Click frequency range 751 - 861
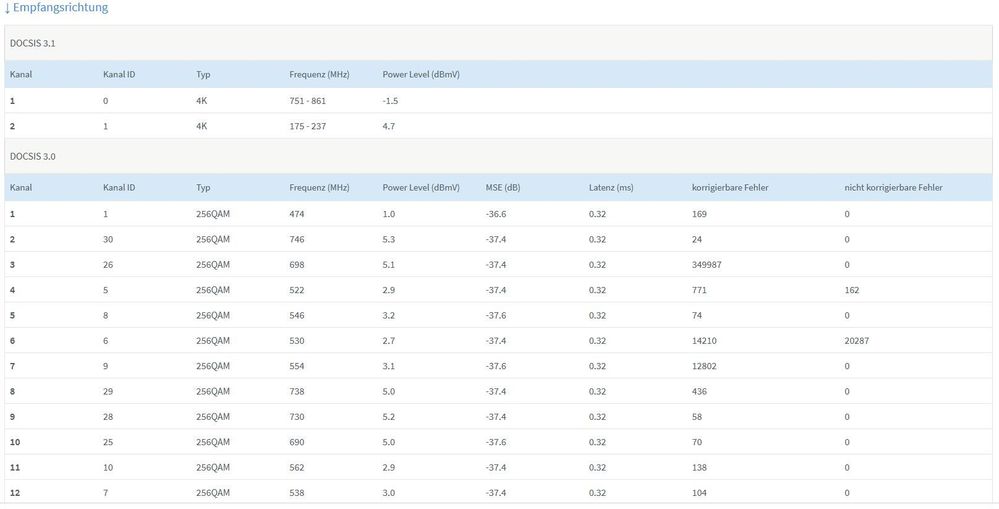This screenshot has width=999, height=509. [x=307, y=101]
